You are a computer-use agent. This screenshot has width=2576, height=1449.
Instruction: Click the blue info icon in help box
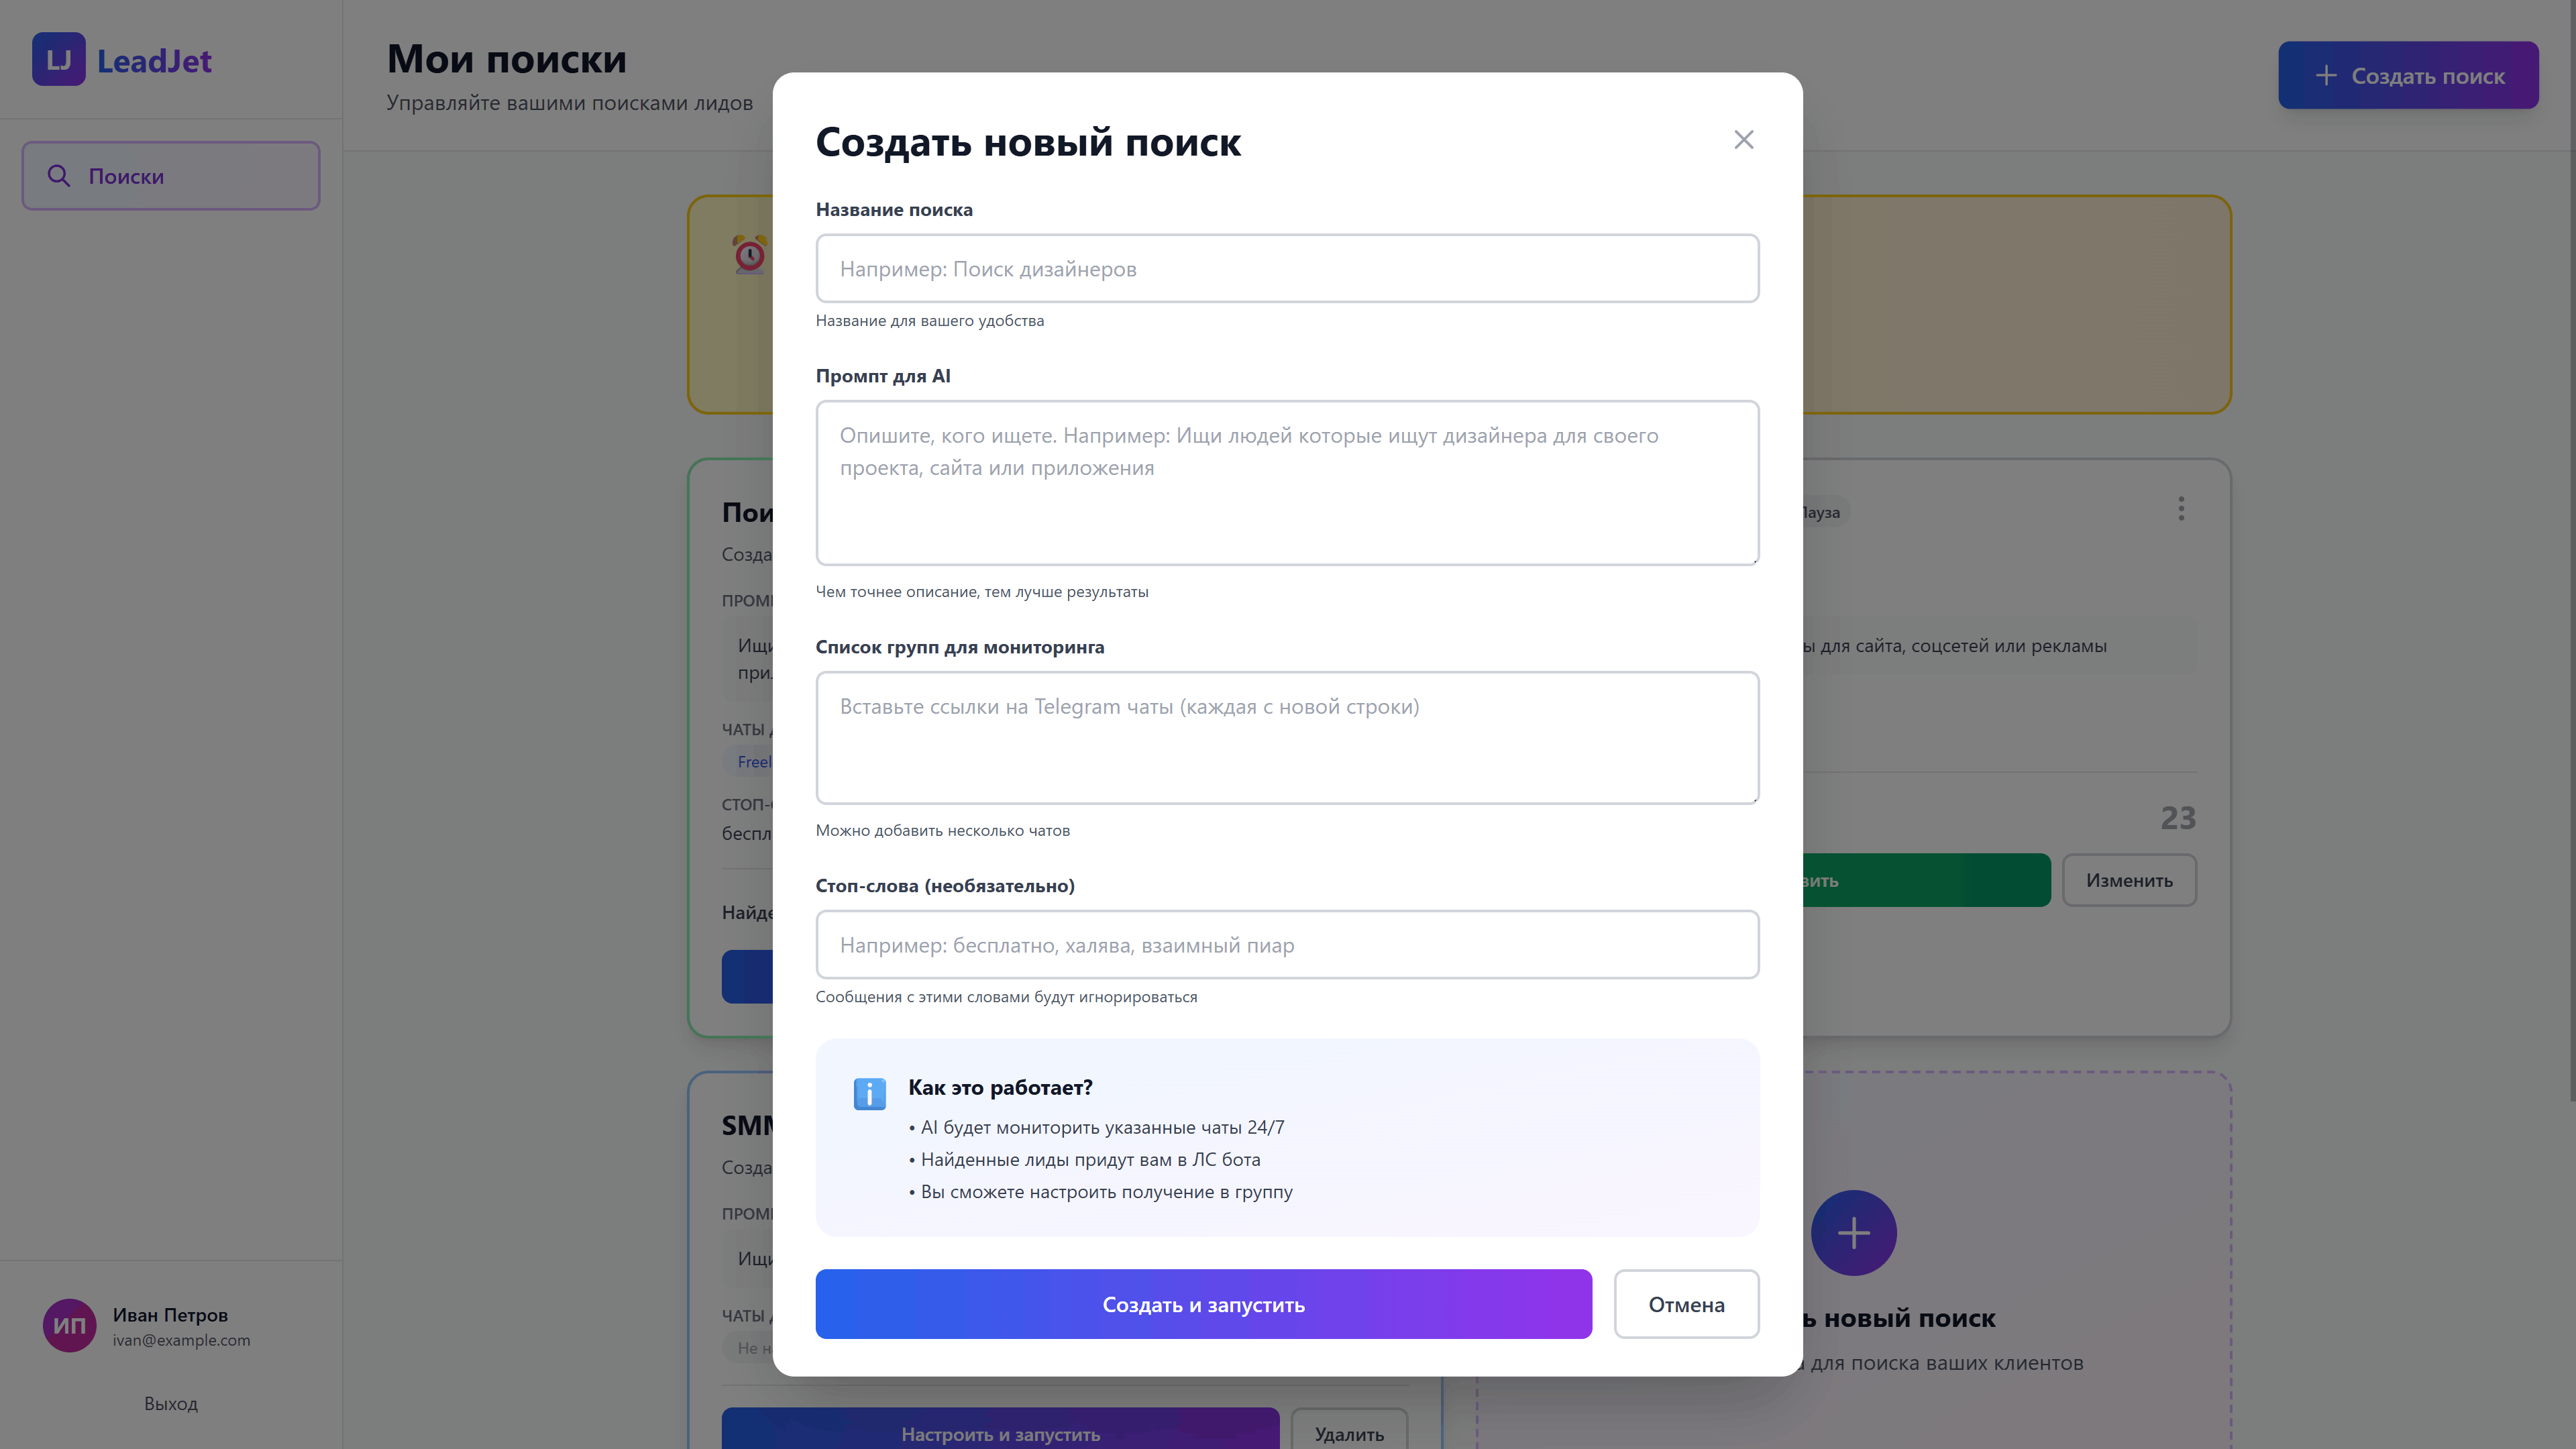tap(869, 1094)
